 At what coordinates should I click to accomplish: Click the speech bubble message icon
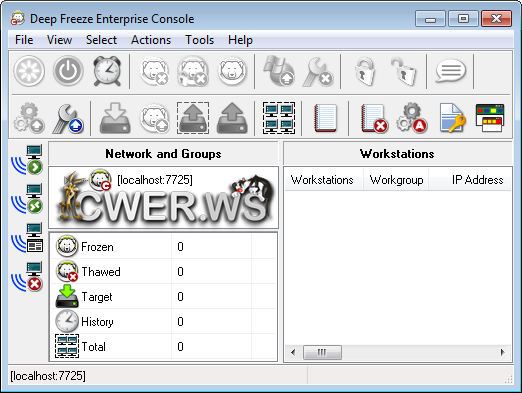click(450, 71)
